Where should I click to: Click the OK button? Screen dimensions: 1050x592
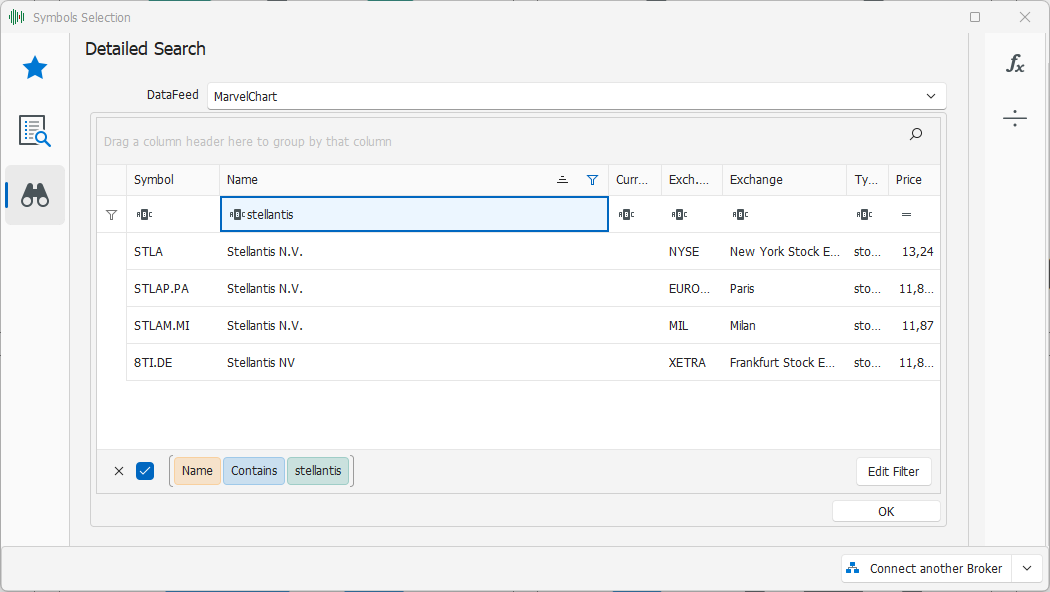coord(886,512)
